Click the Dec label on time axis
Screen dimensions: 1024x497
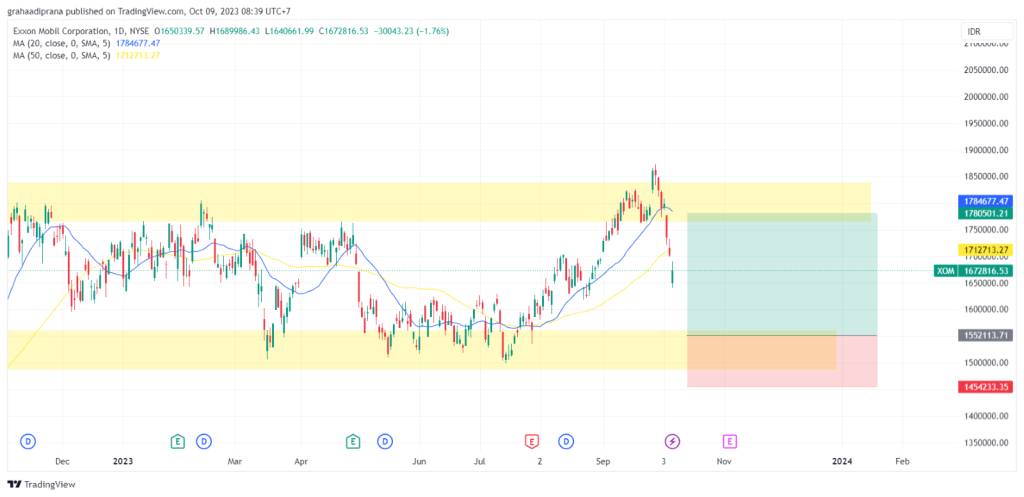point(61,462)
